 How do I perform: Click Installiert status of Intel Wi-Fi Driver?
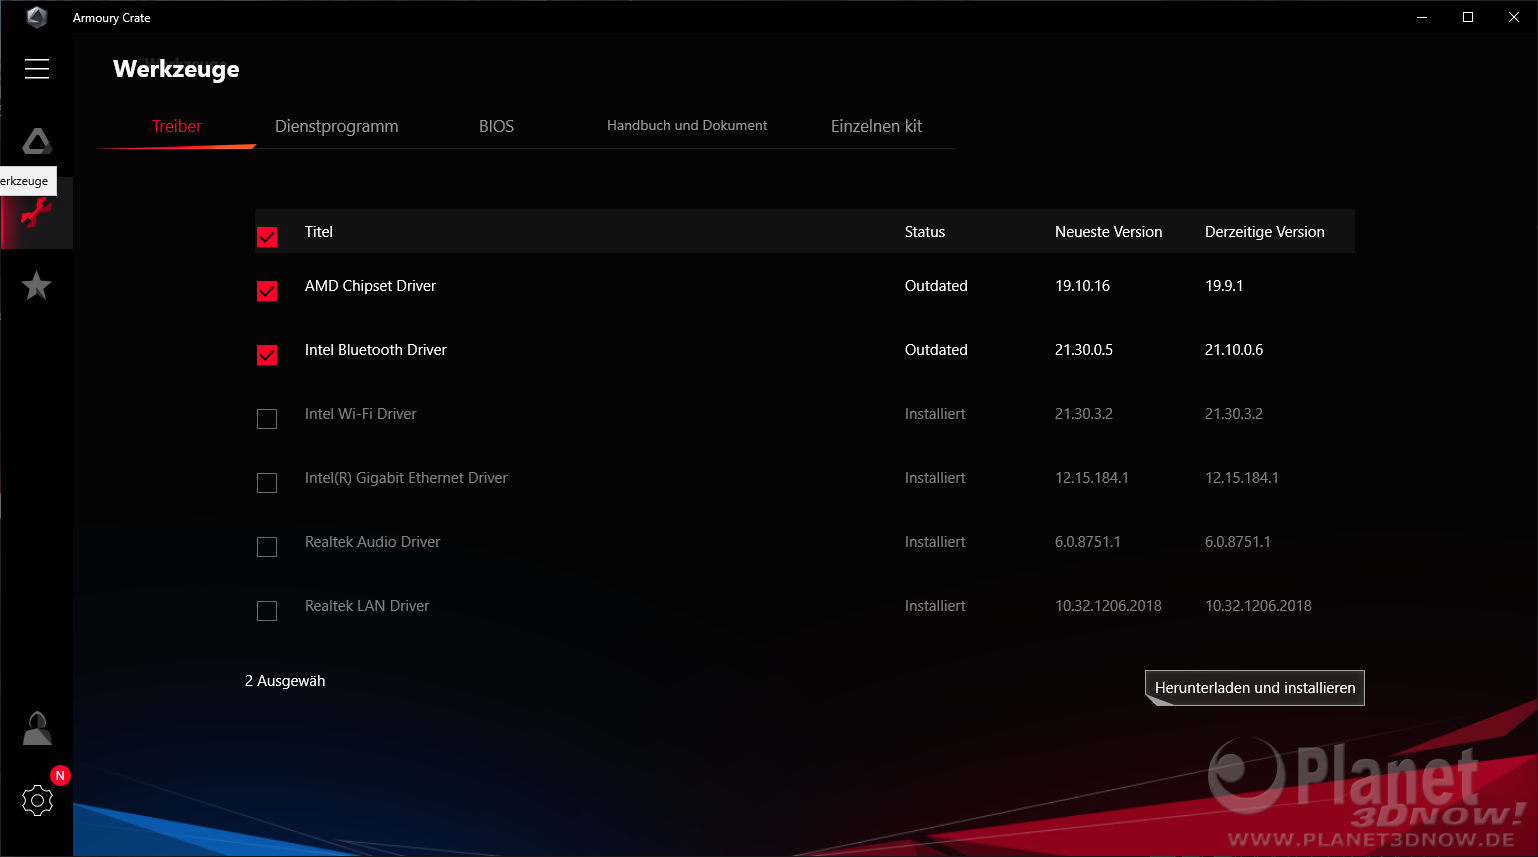[x=935, y=414]
